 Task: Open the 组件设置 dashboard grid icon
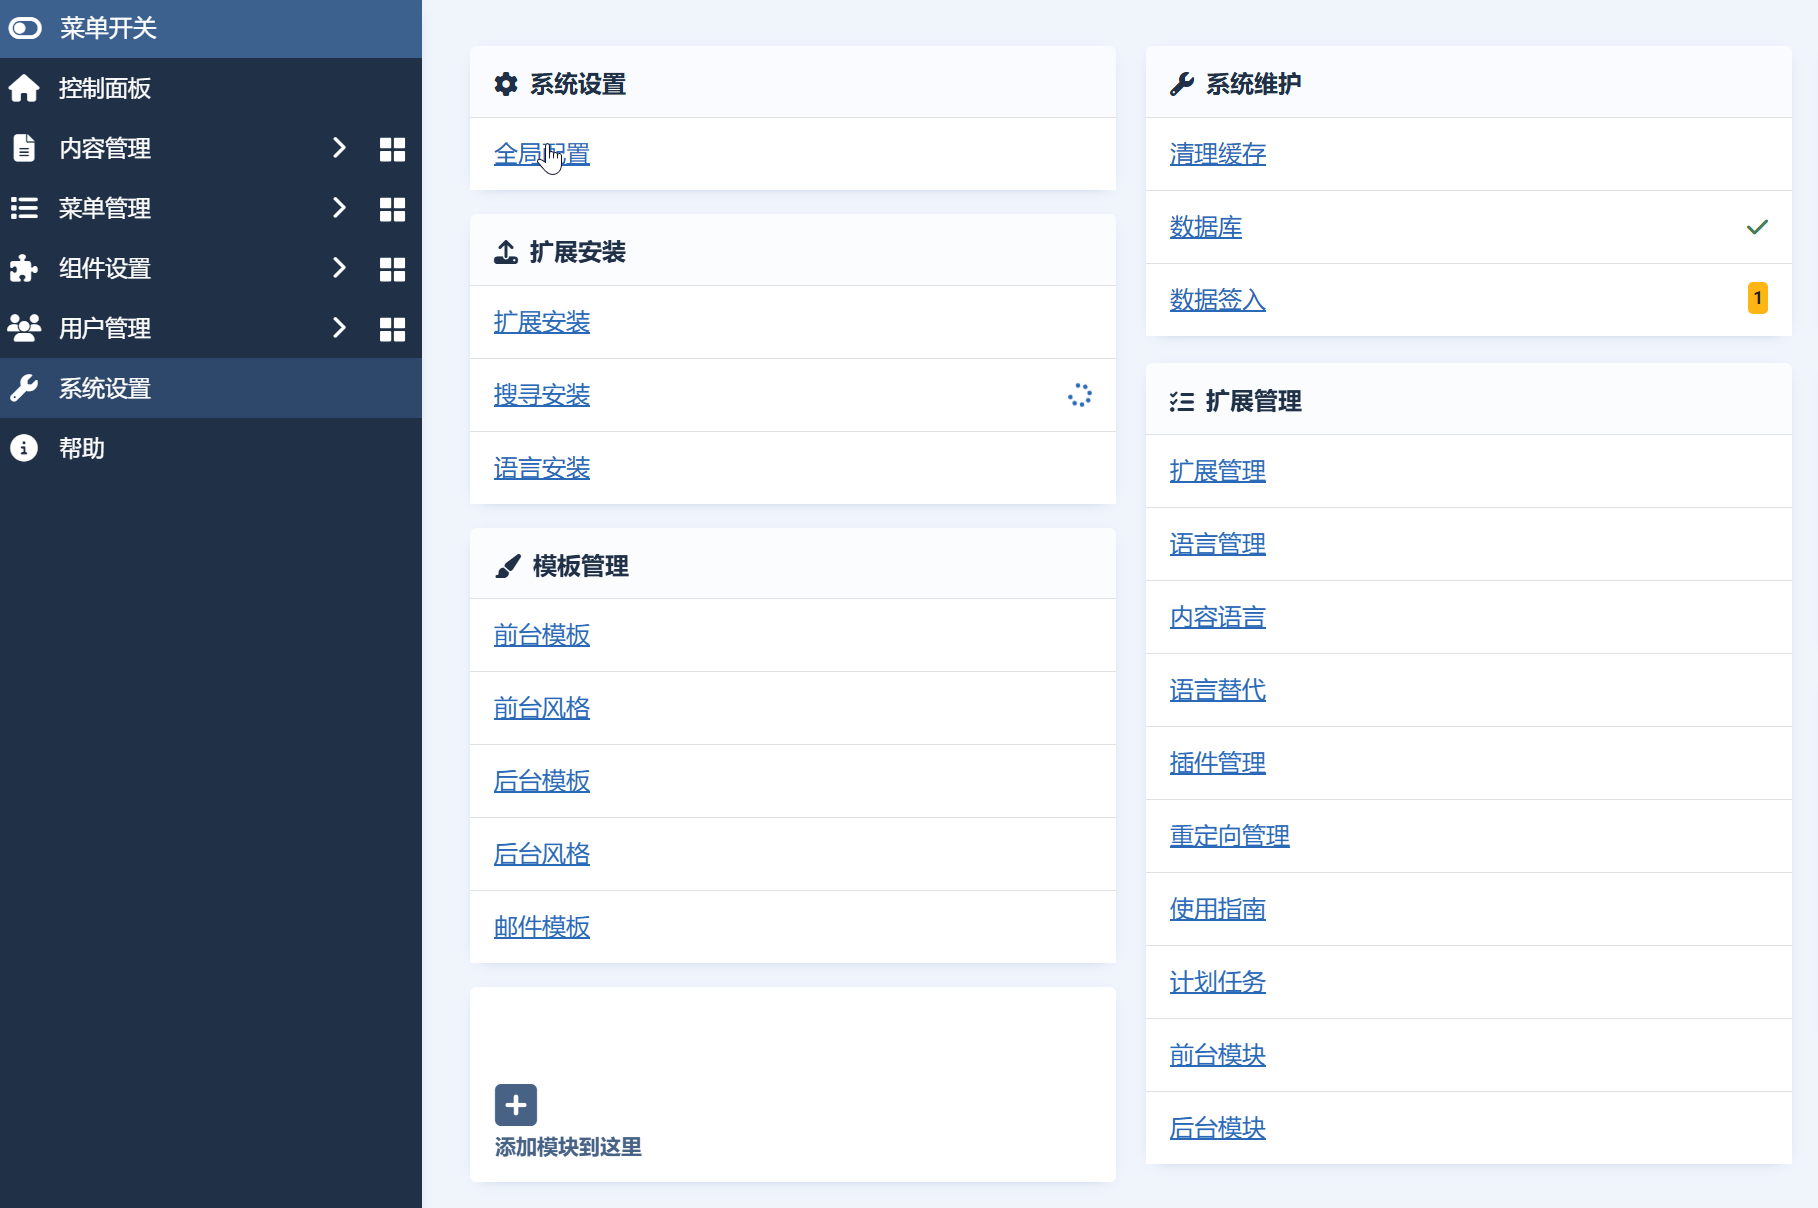(x=392, y=269)
